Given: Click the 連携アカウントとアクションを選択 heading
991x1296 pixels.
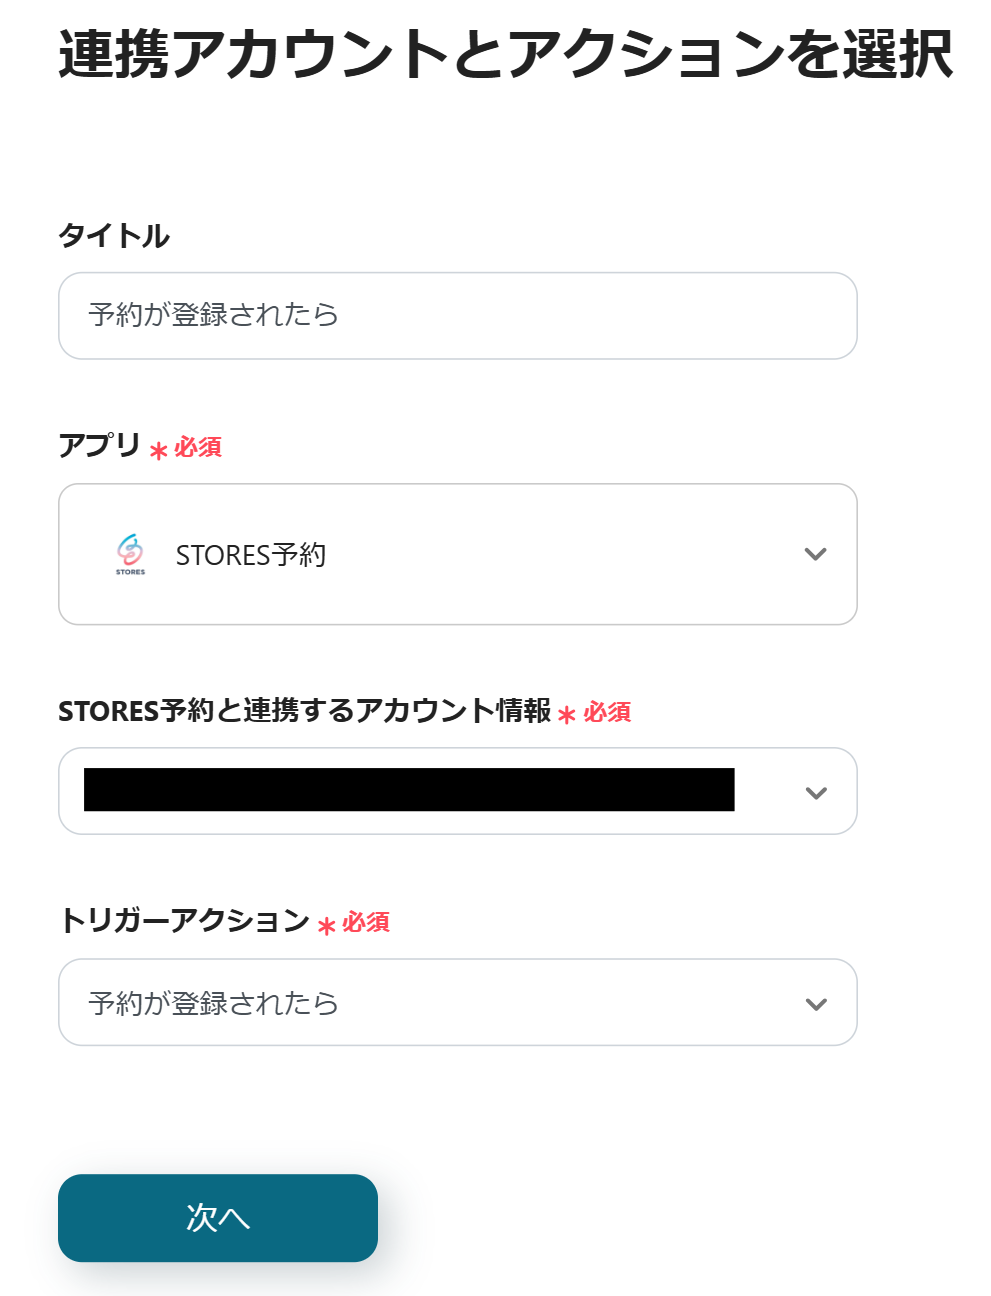Looking at the screenshot, I should tap(505, 54).
